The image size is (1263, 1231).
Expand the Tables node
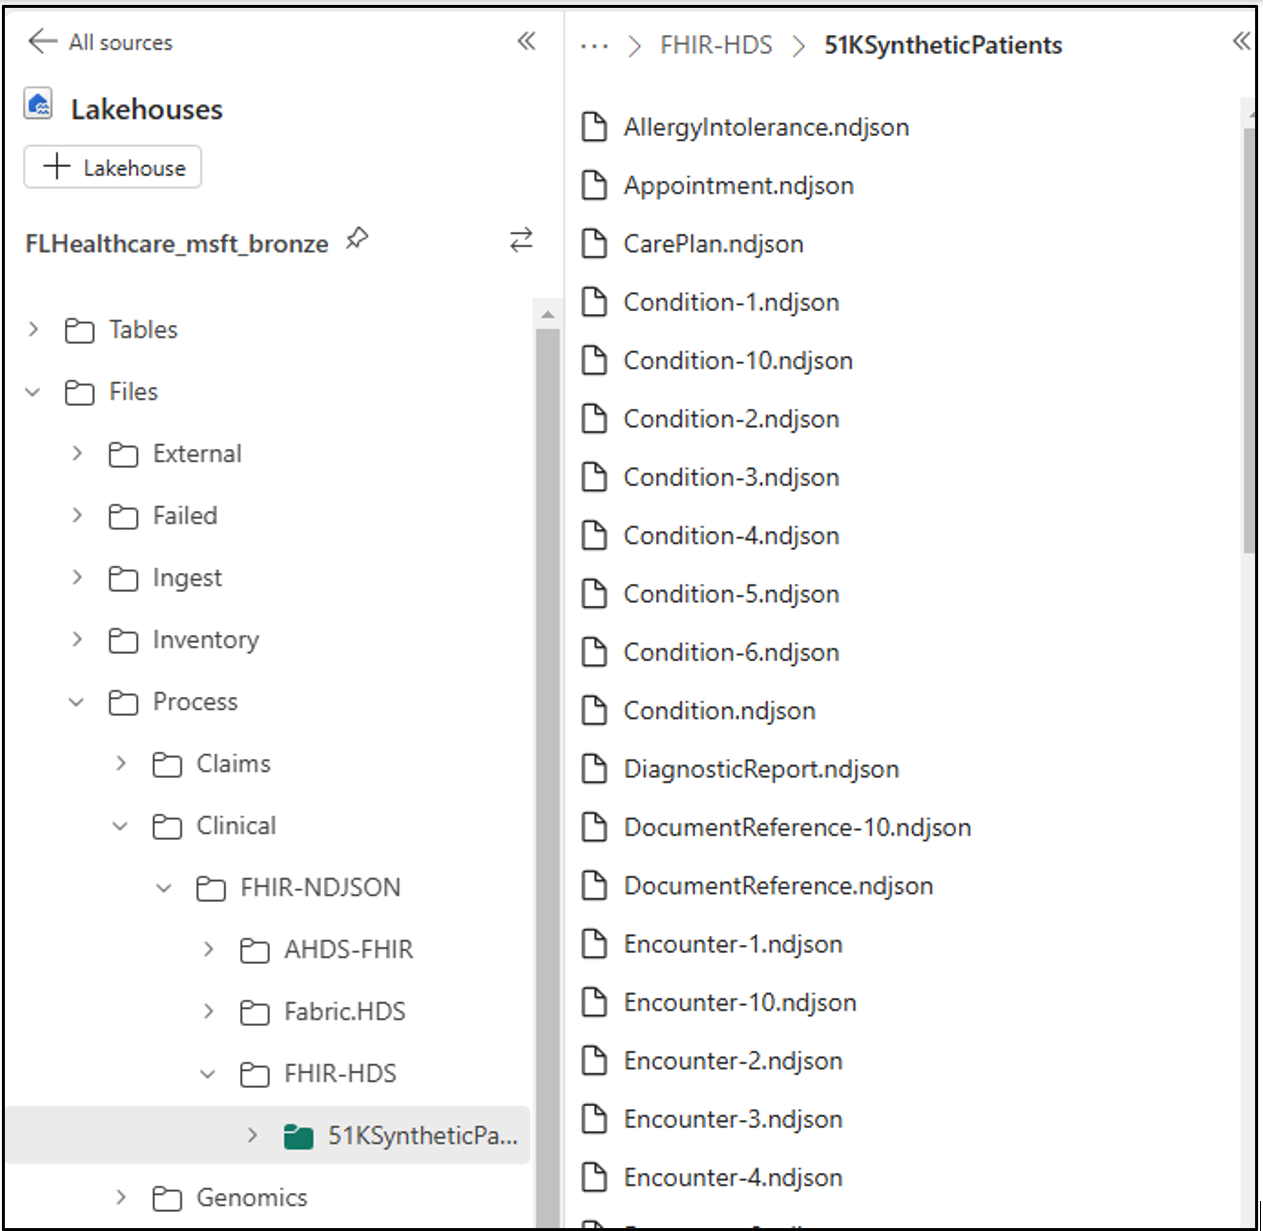pos(33,329)
